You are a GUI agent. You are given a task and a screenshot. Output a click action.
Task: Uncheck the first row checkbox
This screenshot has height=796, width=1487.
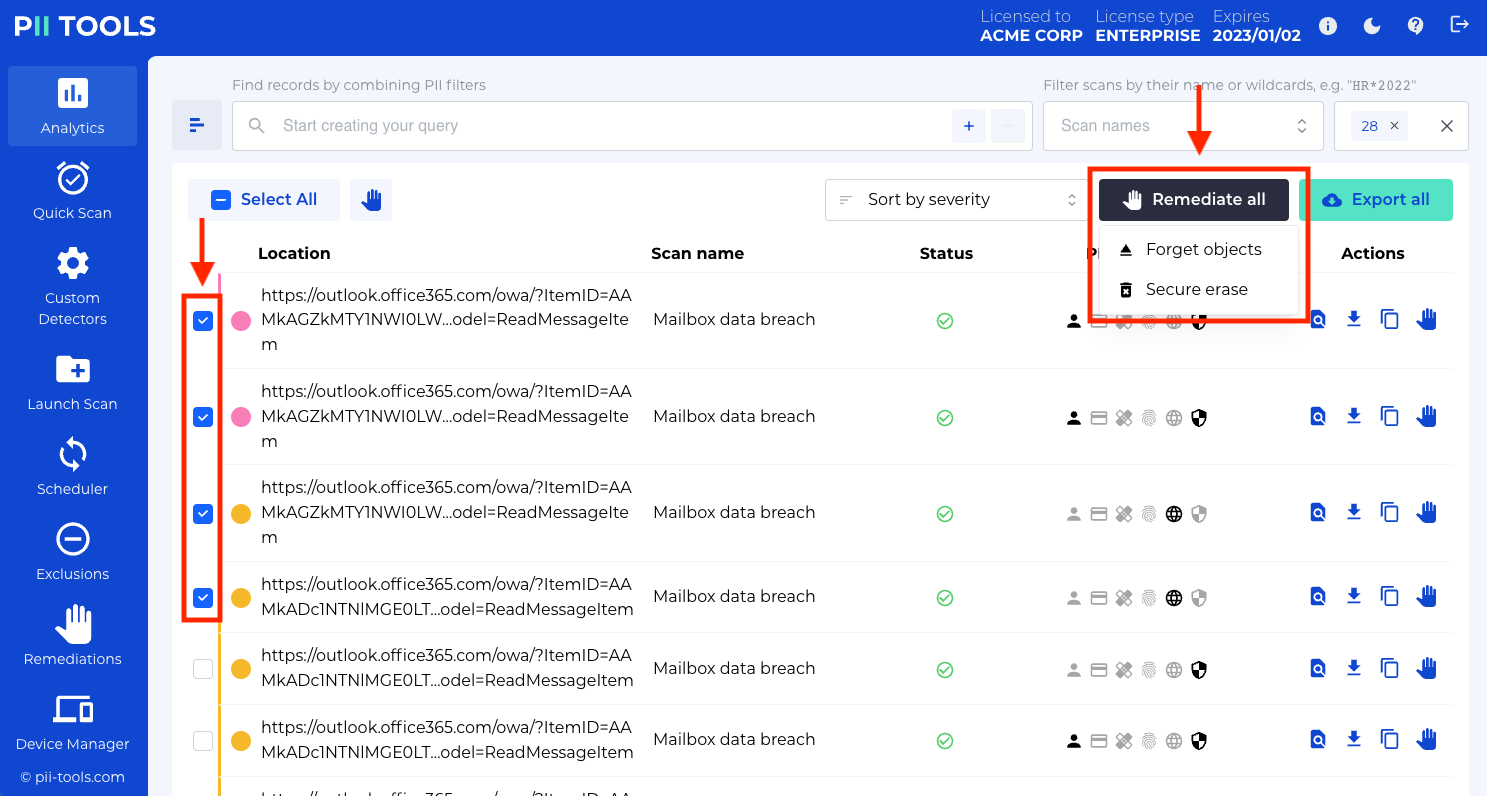click(x=203, y=321)
